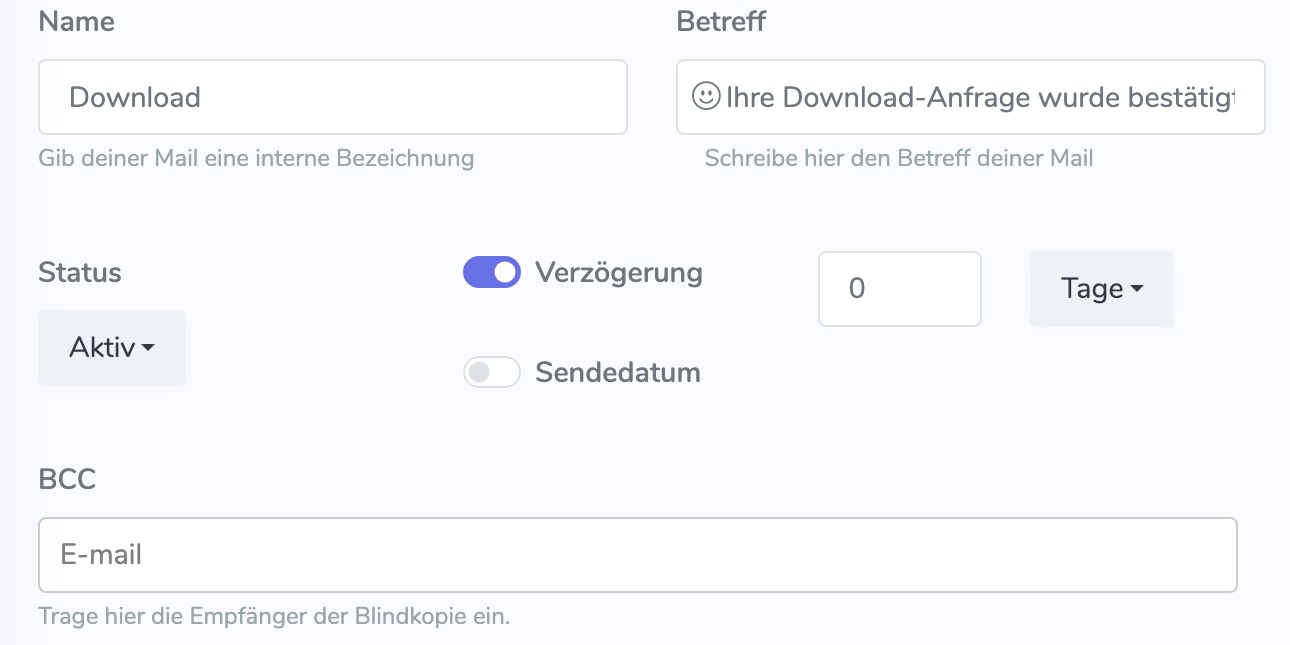Focus the Name field containing Download

[333, 97]
